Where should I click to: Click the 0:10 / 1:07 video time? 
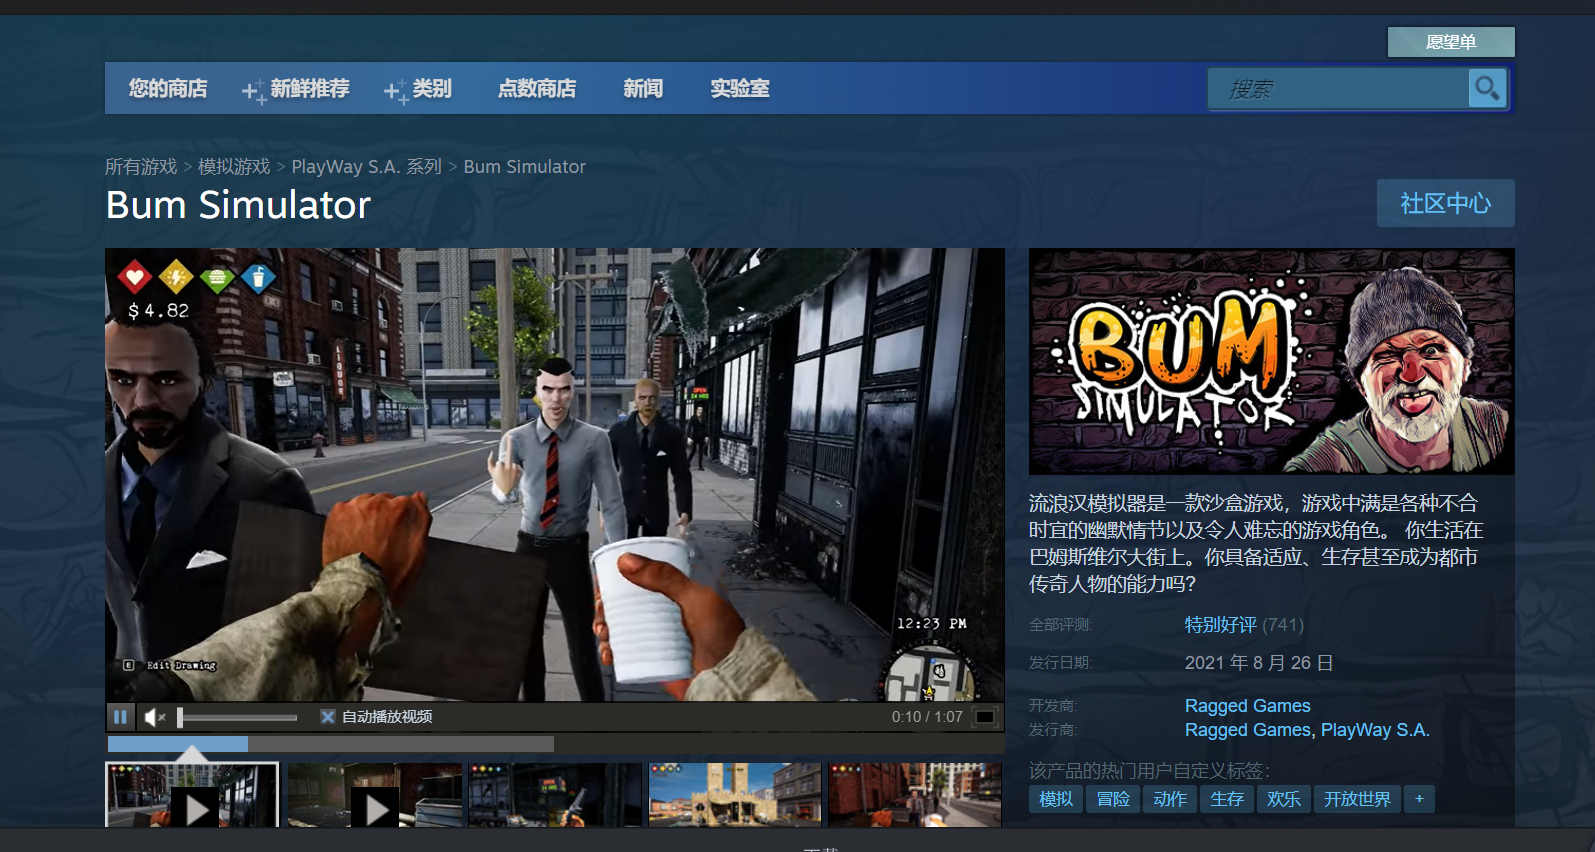pos(927,717)
